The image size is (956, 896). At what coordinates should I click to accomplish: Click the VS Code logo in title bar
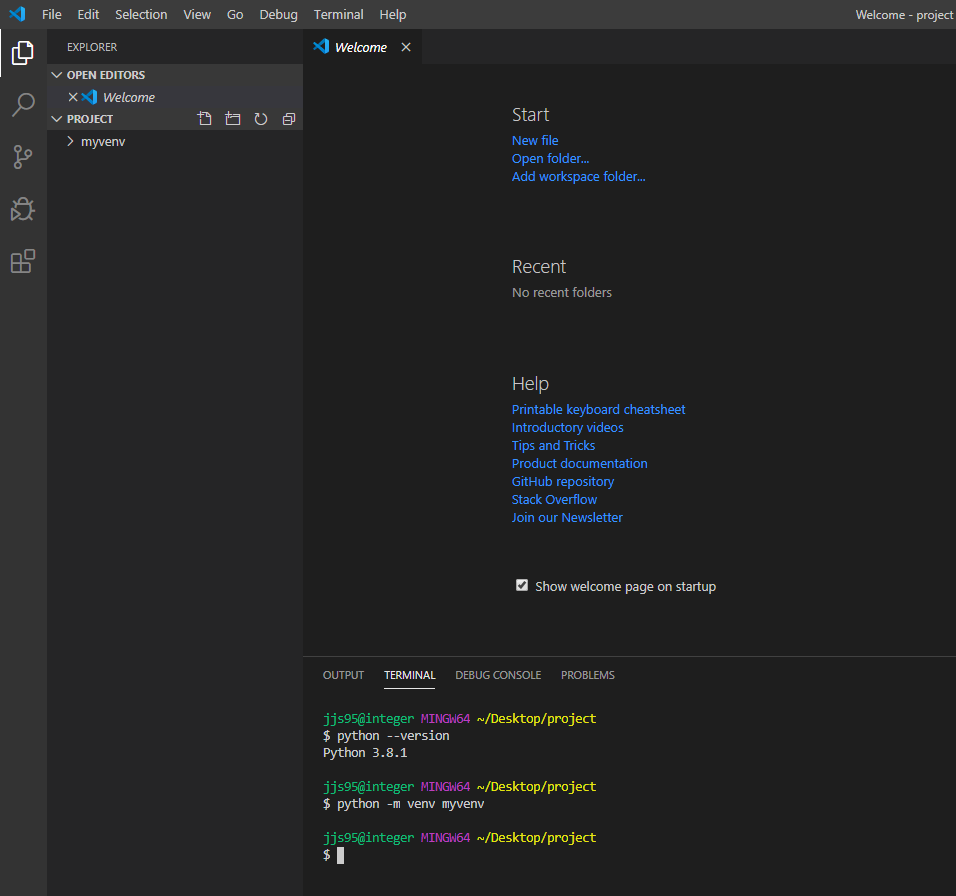coord(17,14)
